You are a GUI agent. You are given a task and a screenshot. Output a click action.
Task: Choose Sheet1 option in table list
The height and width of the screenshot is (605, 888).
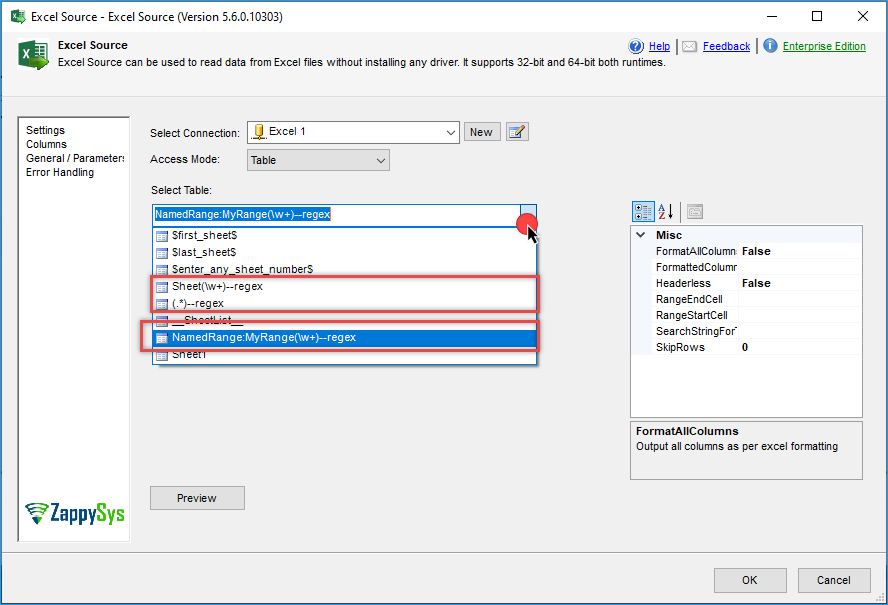tap(344, 355)
